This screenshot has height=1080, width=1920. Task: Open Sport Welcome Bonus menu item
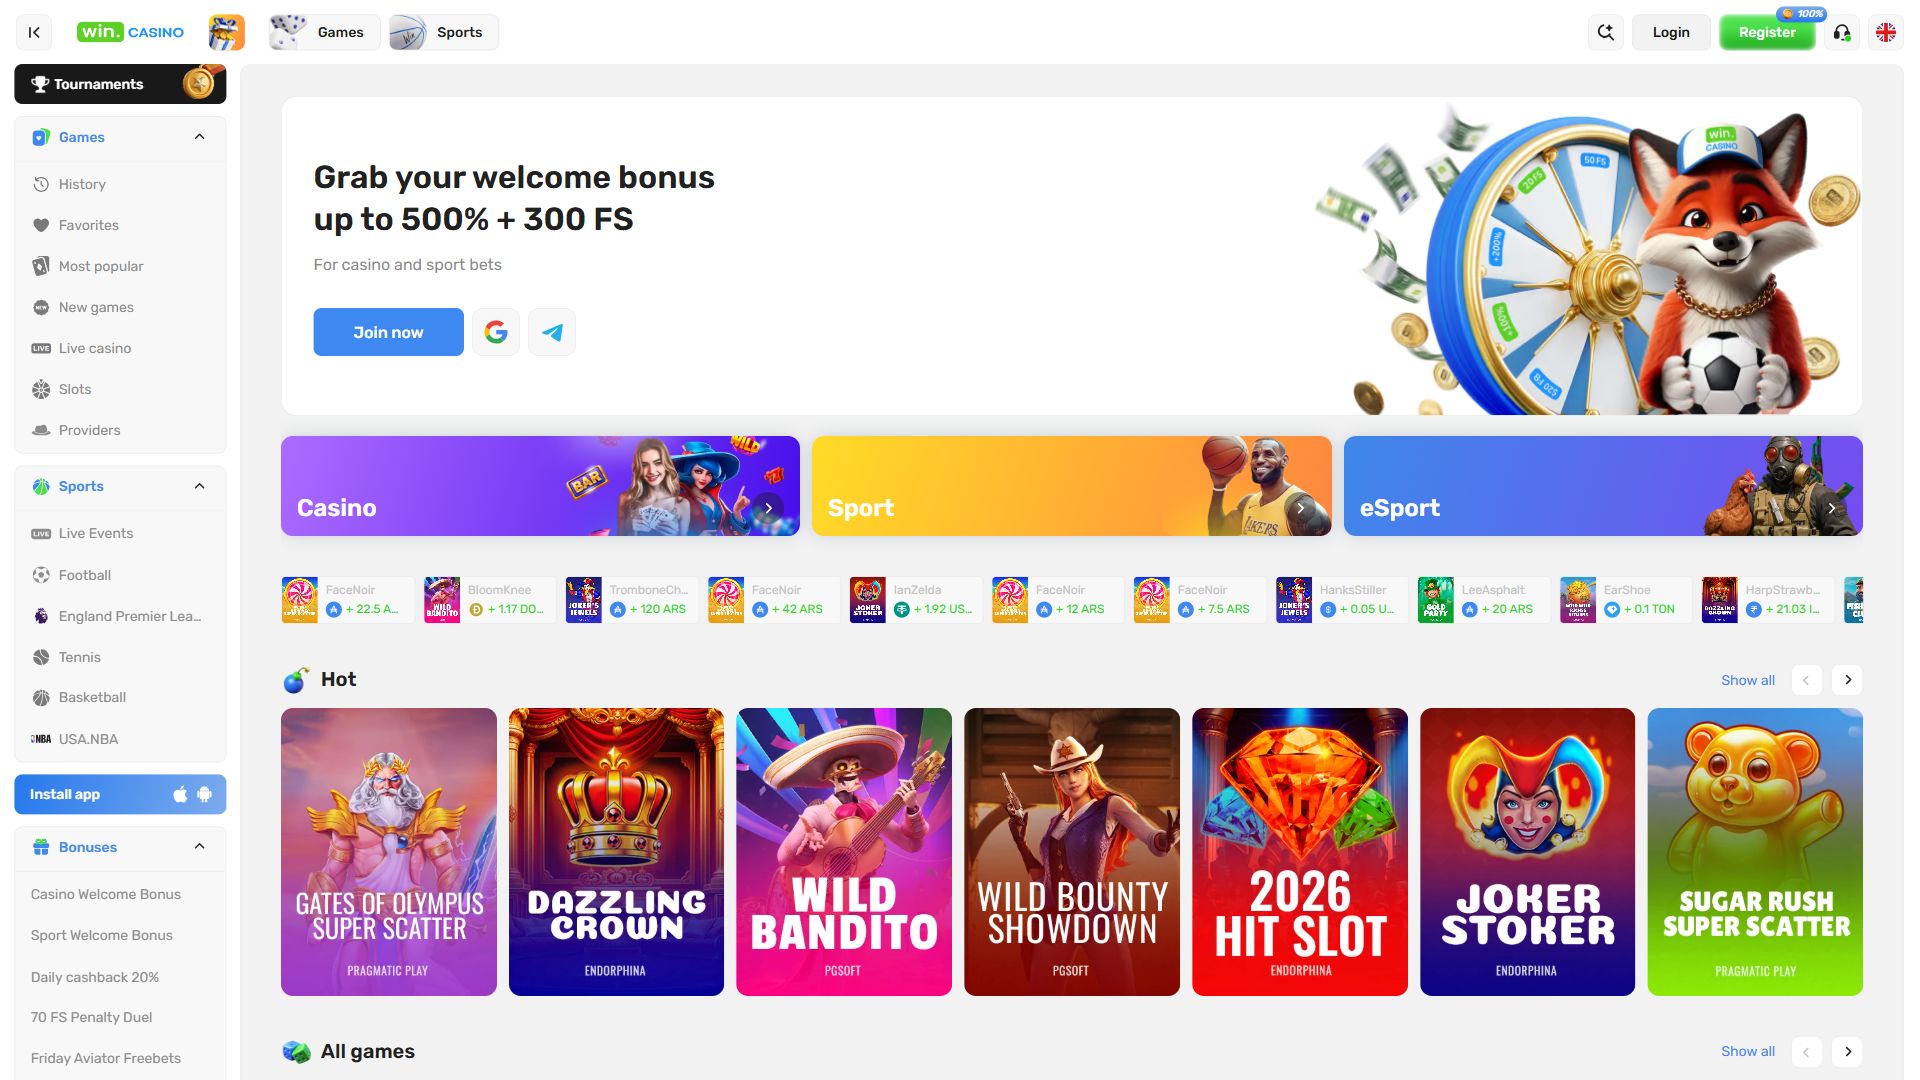[x=102, y=935]
